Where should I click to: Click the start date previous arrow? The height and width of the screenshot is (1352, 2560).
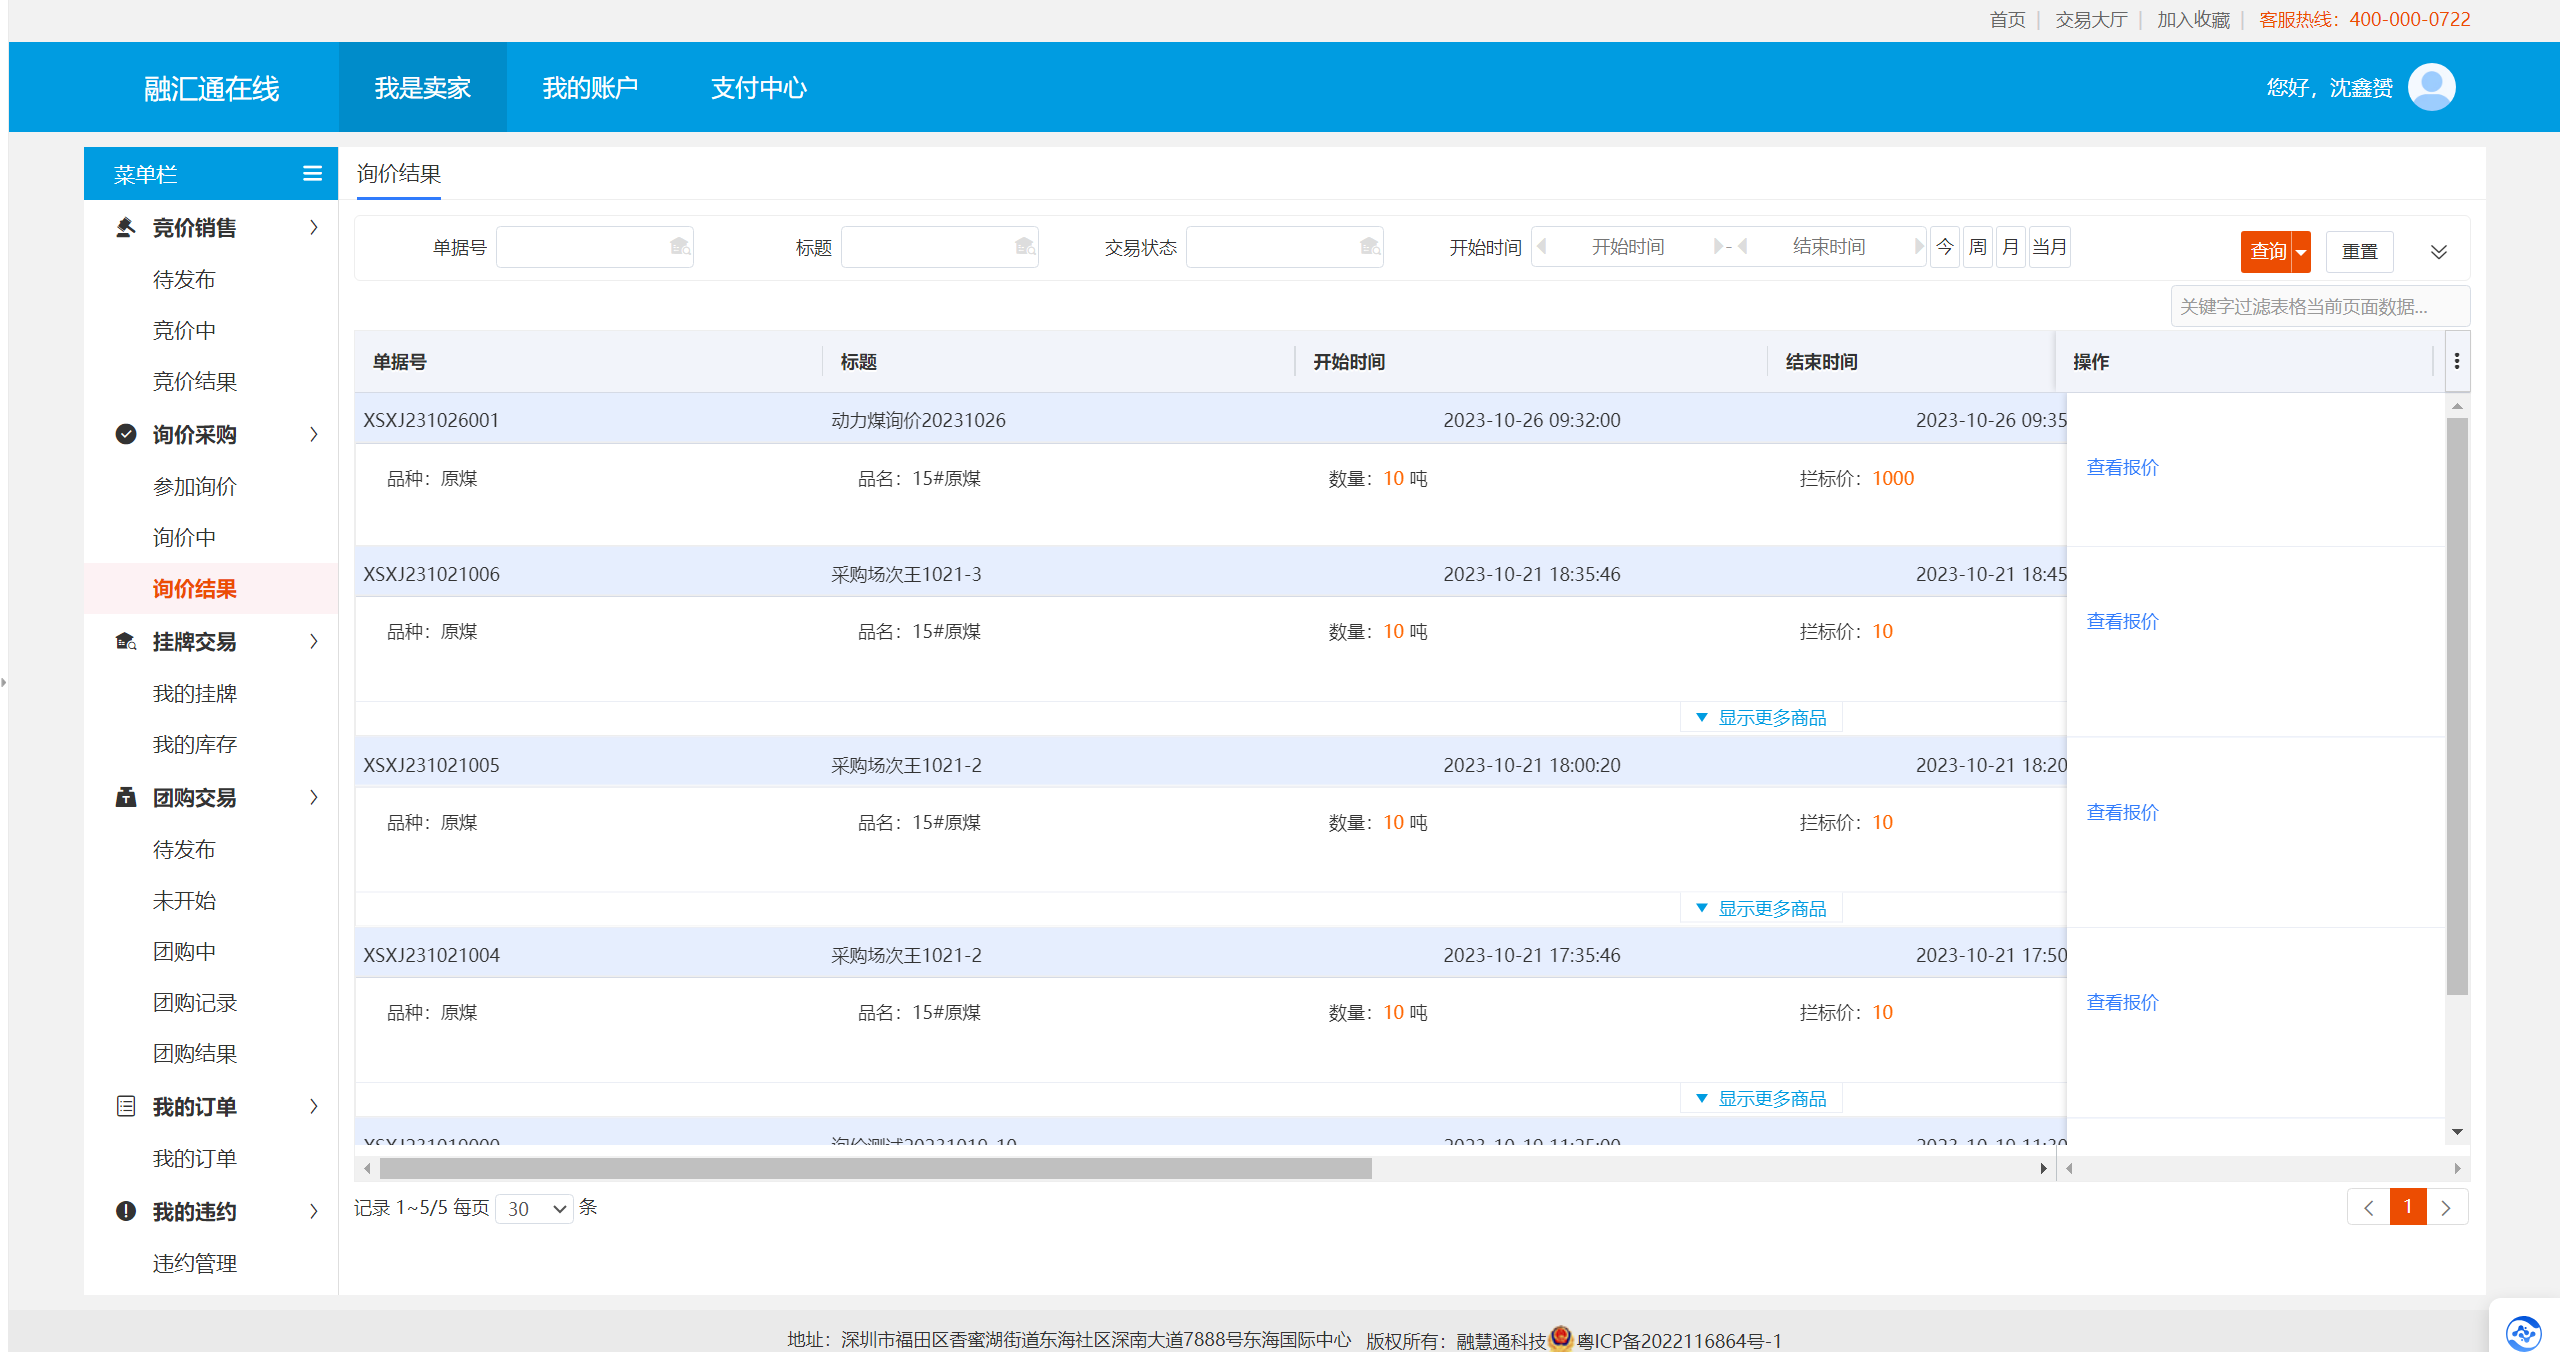point(1542,246)
